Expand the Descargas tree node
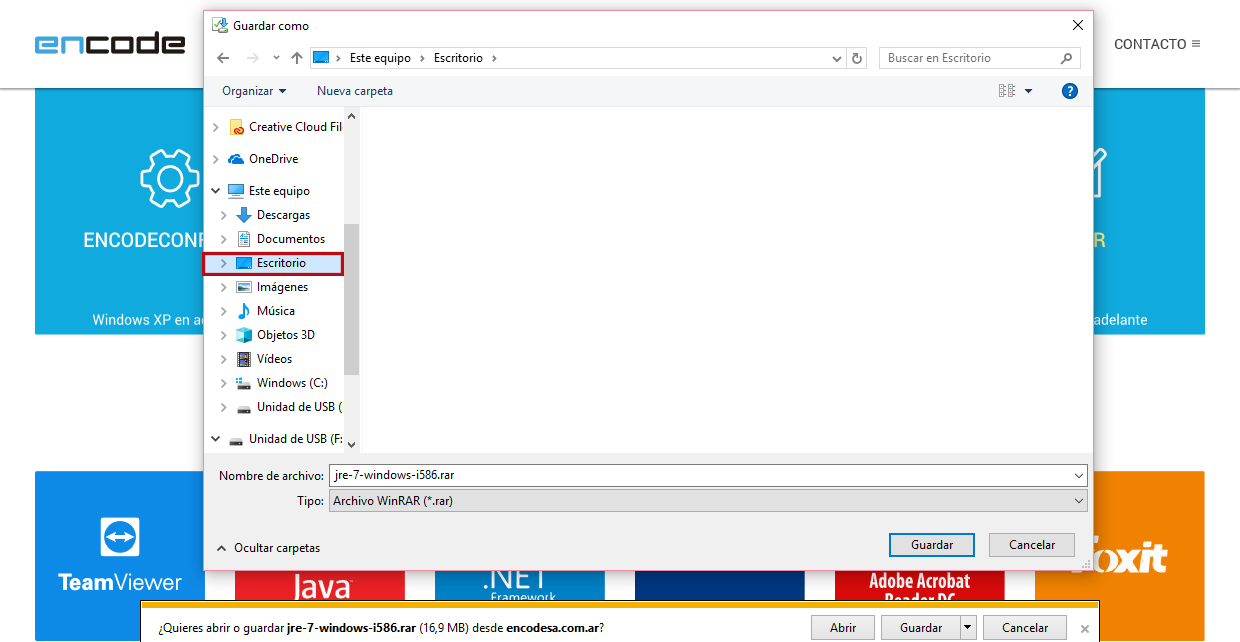Image resolution: width=1240 pixels, height=642 pixels. pos(224,215)
